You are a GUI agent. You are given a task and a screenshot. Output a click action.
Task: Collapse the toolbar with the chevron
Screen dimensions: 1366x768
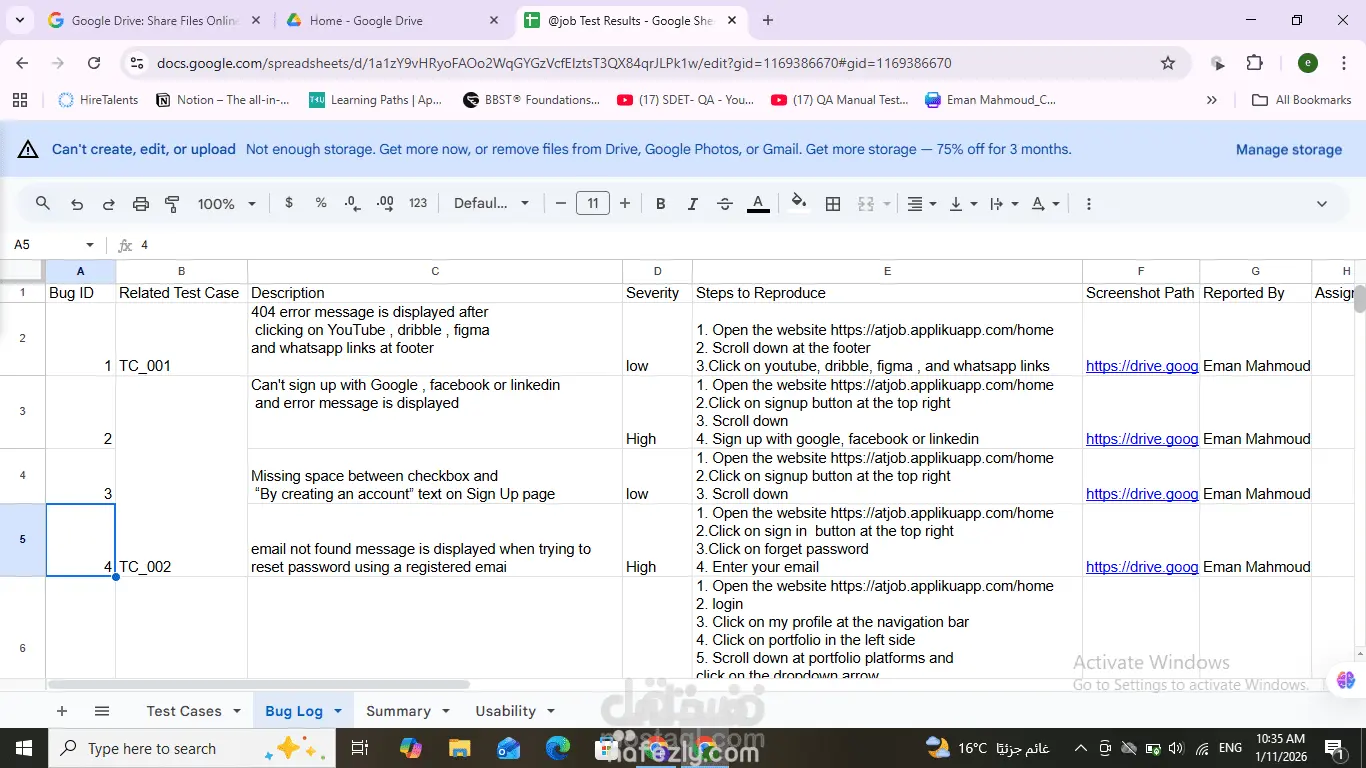click(x=1321, y=204)
